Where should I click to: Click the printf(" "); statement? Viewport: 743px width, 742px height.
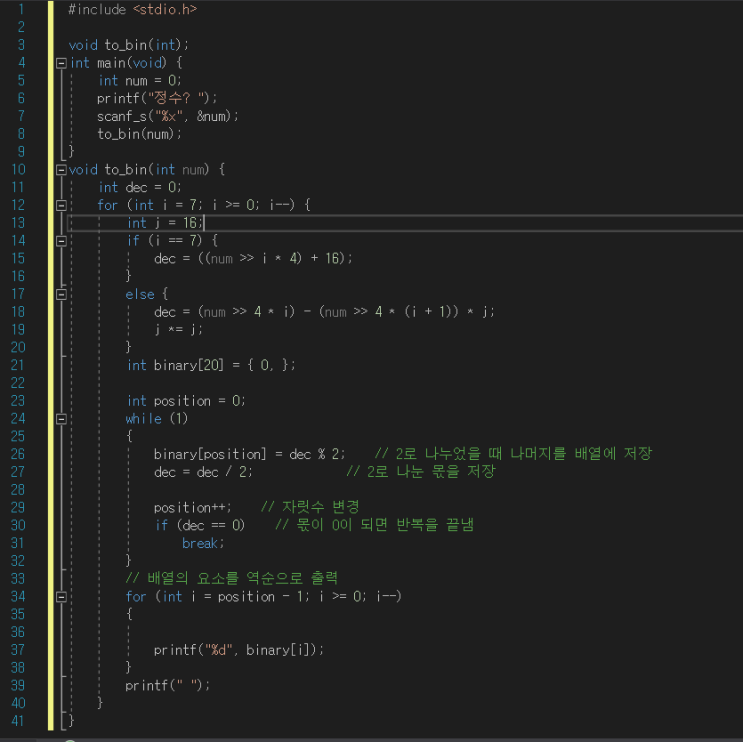(x=168, y=685)
